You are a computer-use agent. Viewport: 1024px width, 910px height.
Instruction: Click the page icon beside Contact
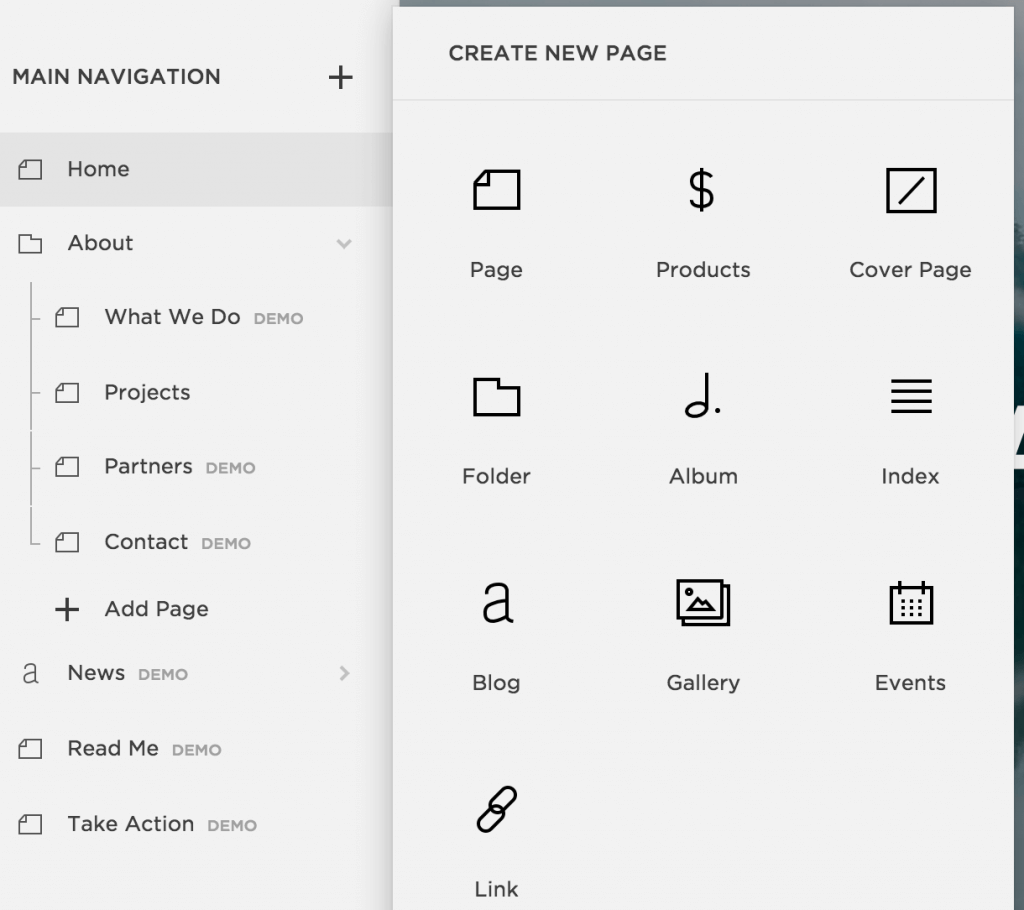(x=67, y=542)
